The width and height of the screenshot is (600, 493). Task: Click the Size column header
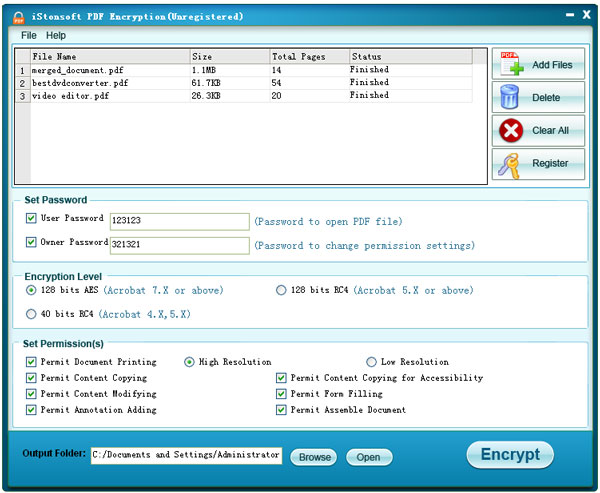230,57
